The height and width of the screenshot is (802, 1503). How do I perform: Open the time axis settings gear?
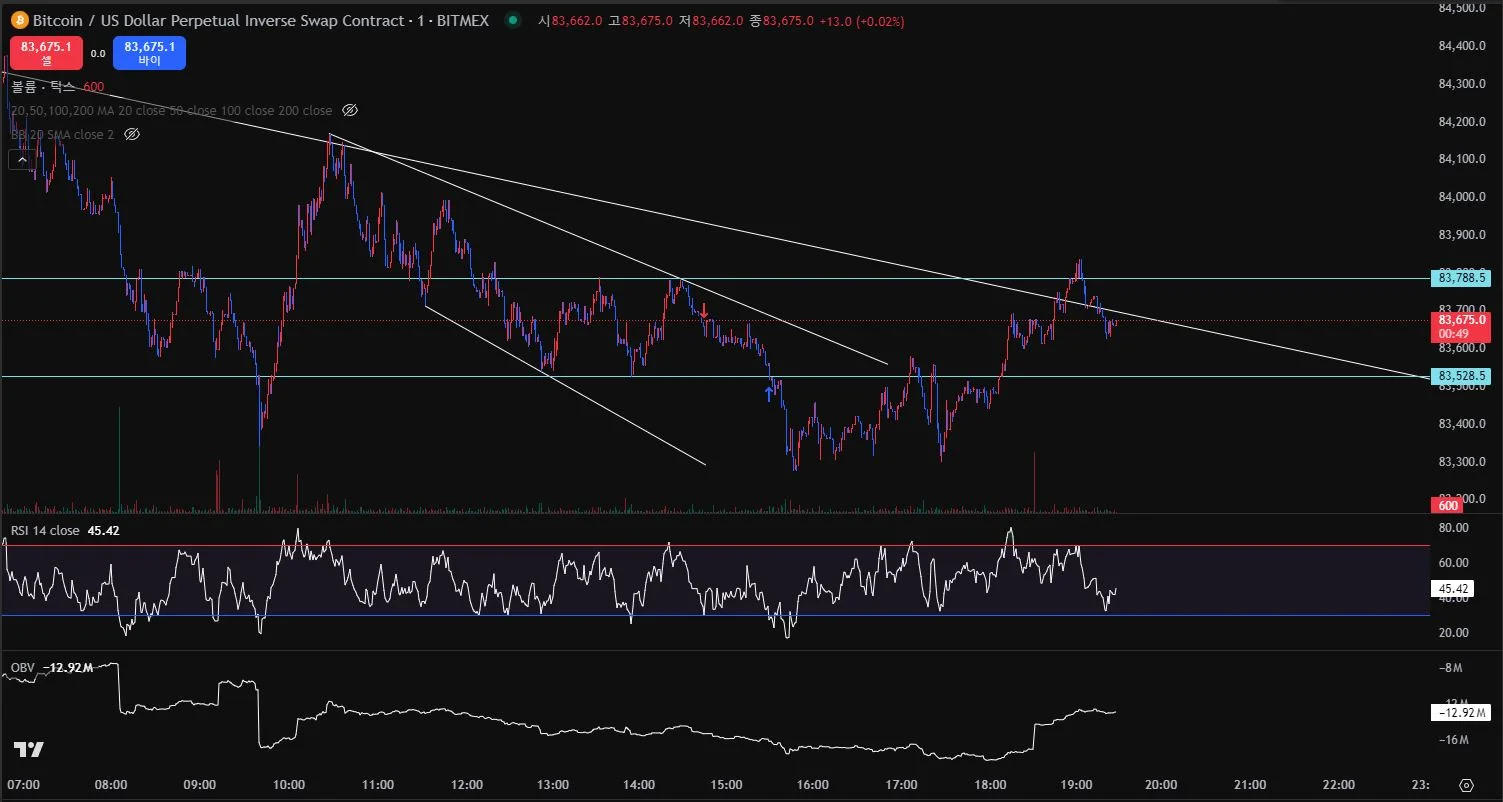[x=1466, y=785]
